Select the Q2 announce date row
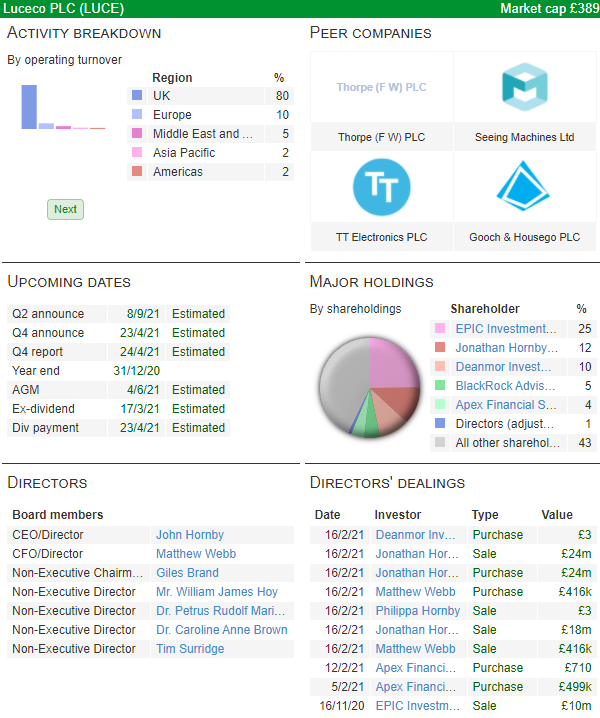The height and width of the screenshot is (718, 600). [118, 314]
